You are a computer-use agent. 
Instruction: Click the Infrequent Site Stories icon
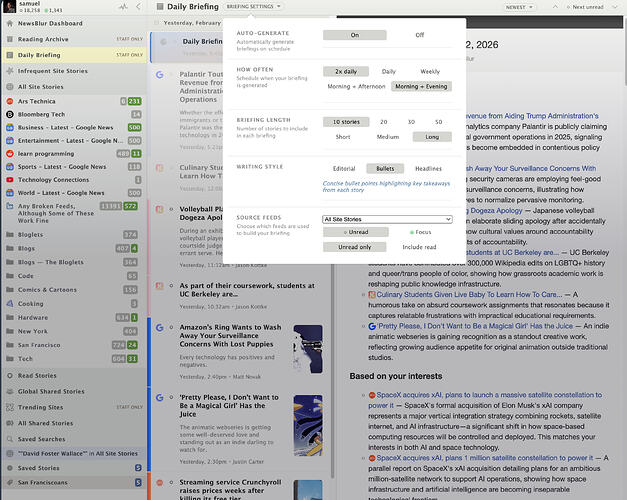point(10,71)
